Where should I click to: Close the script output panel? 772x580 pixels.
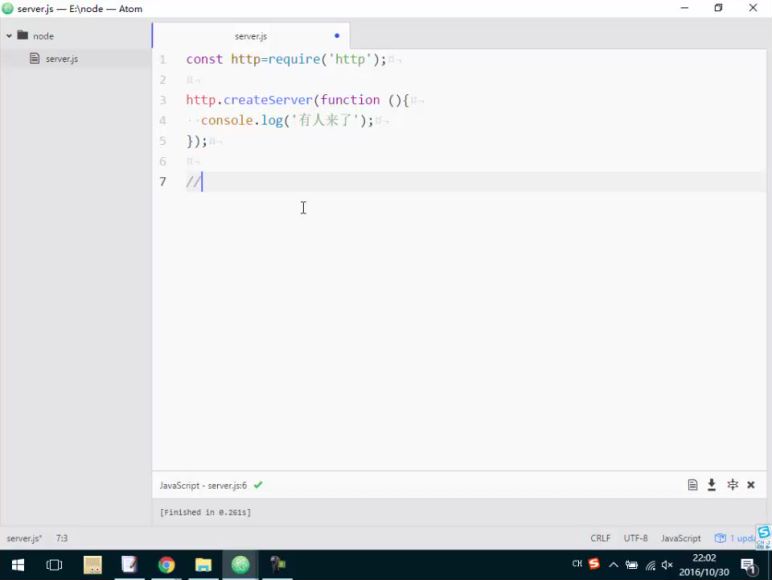[x=751, y=485]
